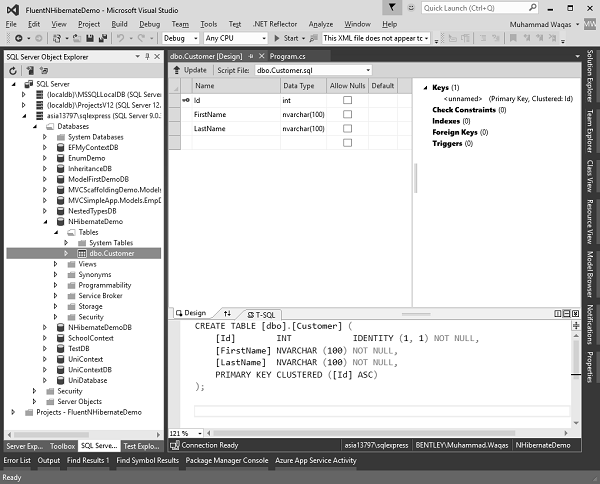The width and height of the screenshot is (600, 484).
Task: Click the NHibernateDemo database icon
Action: point(59,221)
